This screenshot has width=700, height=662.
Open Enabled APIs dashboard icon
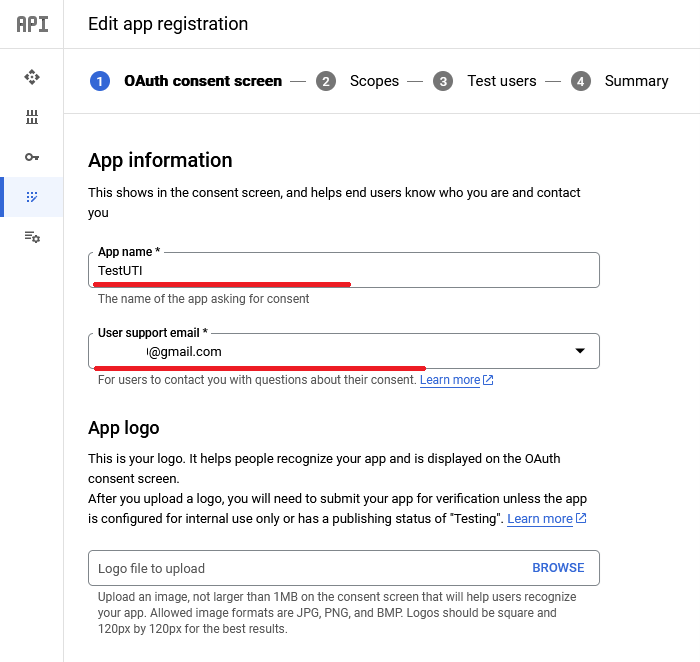pos(32,77)
